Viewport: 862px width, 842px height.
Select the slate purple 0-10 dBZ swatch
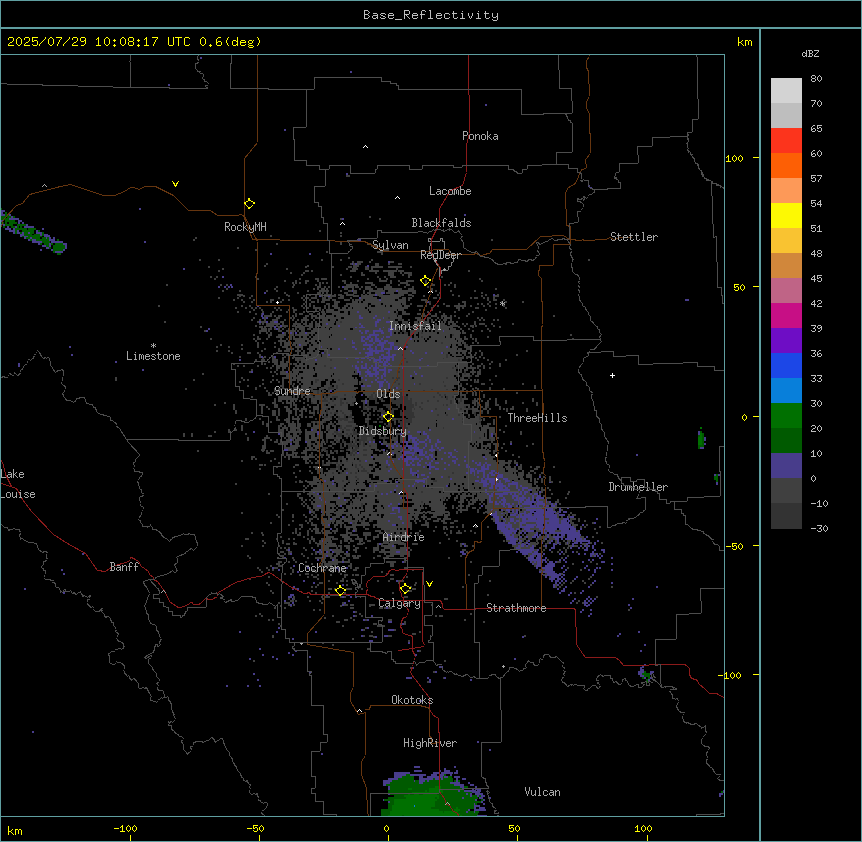[x=786, y=466]
